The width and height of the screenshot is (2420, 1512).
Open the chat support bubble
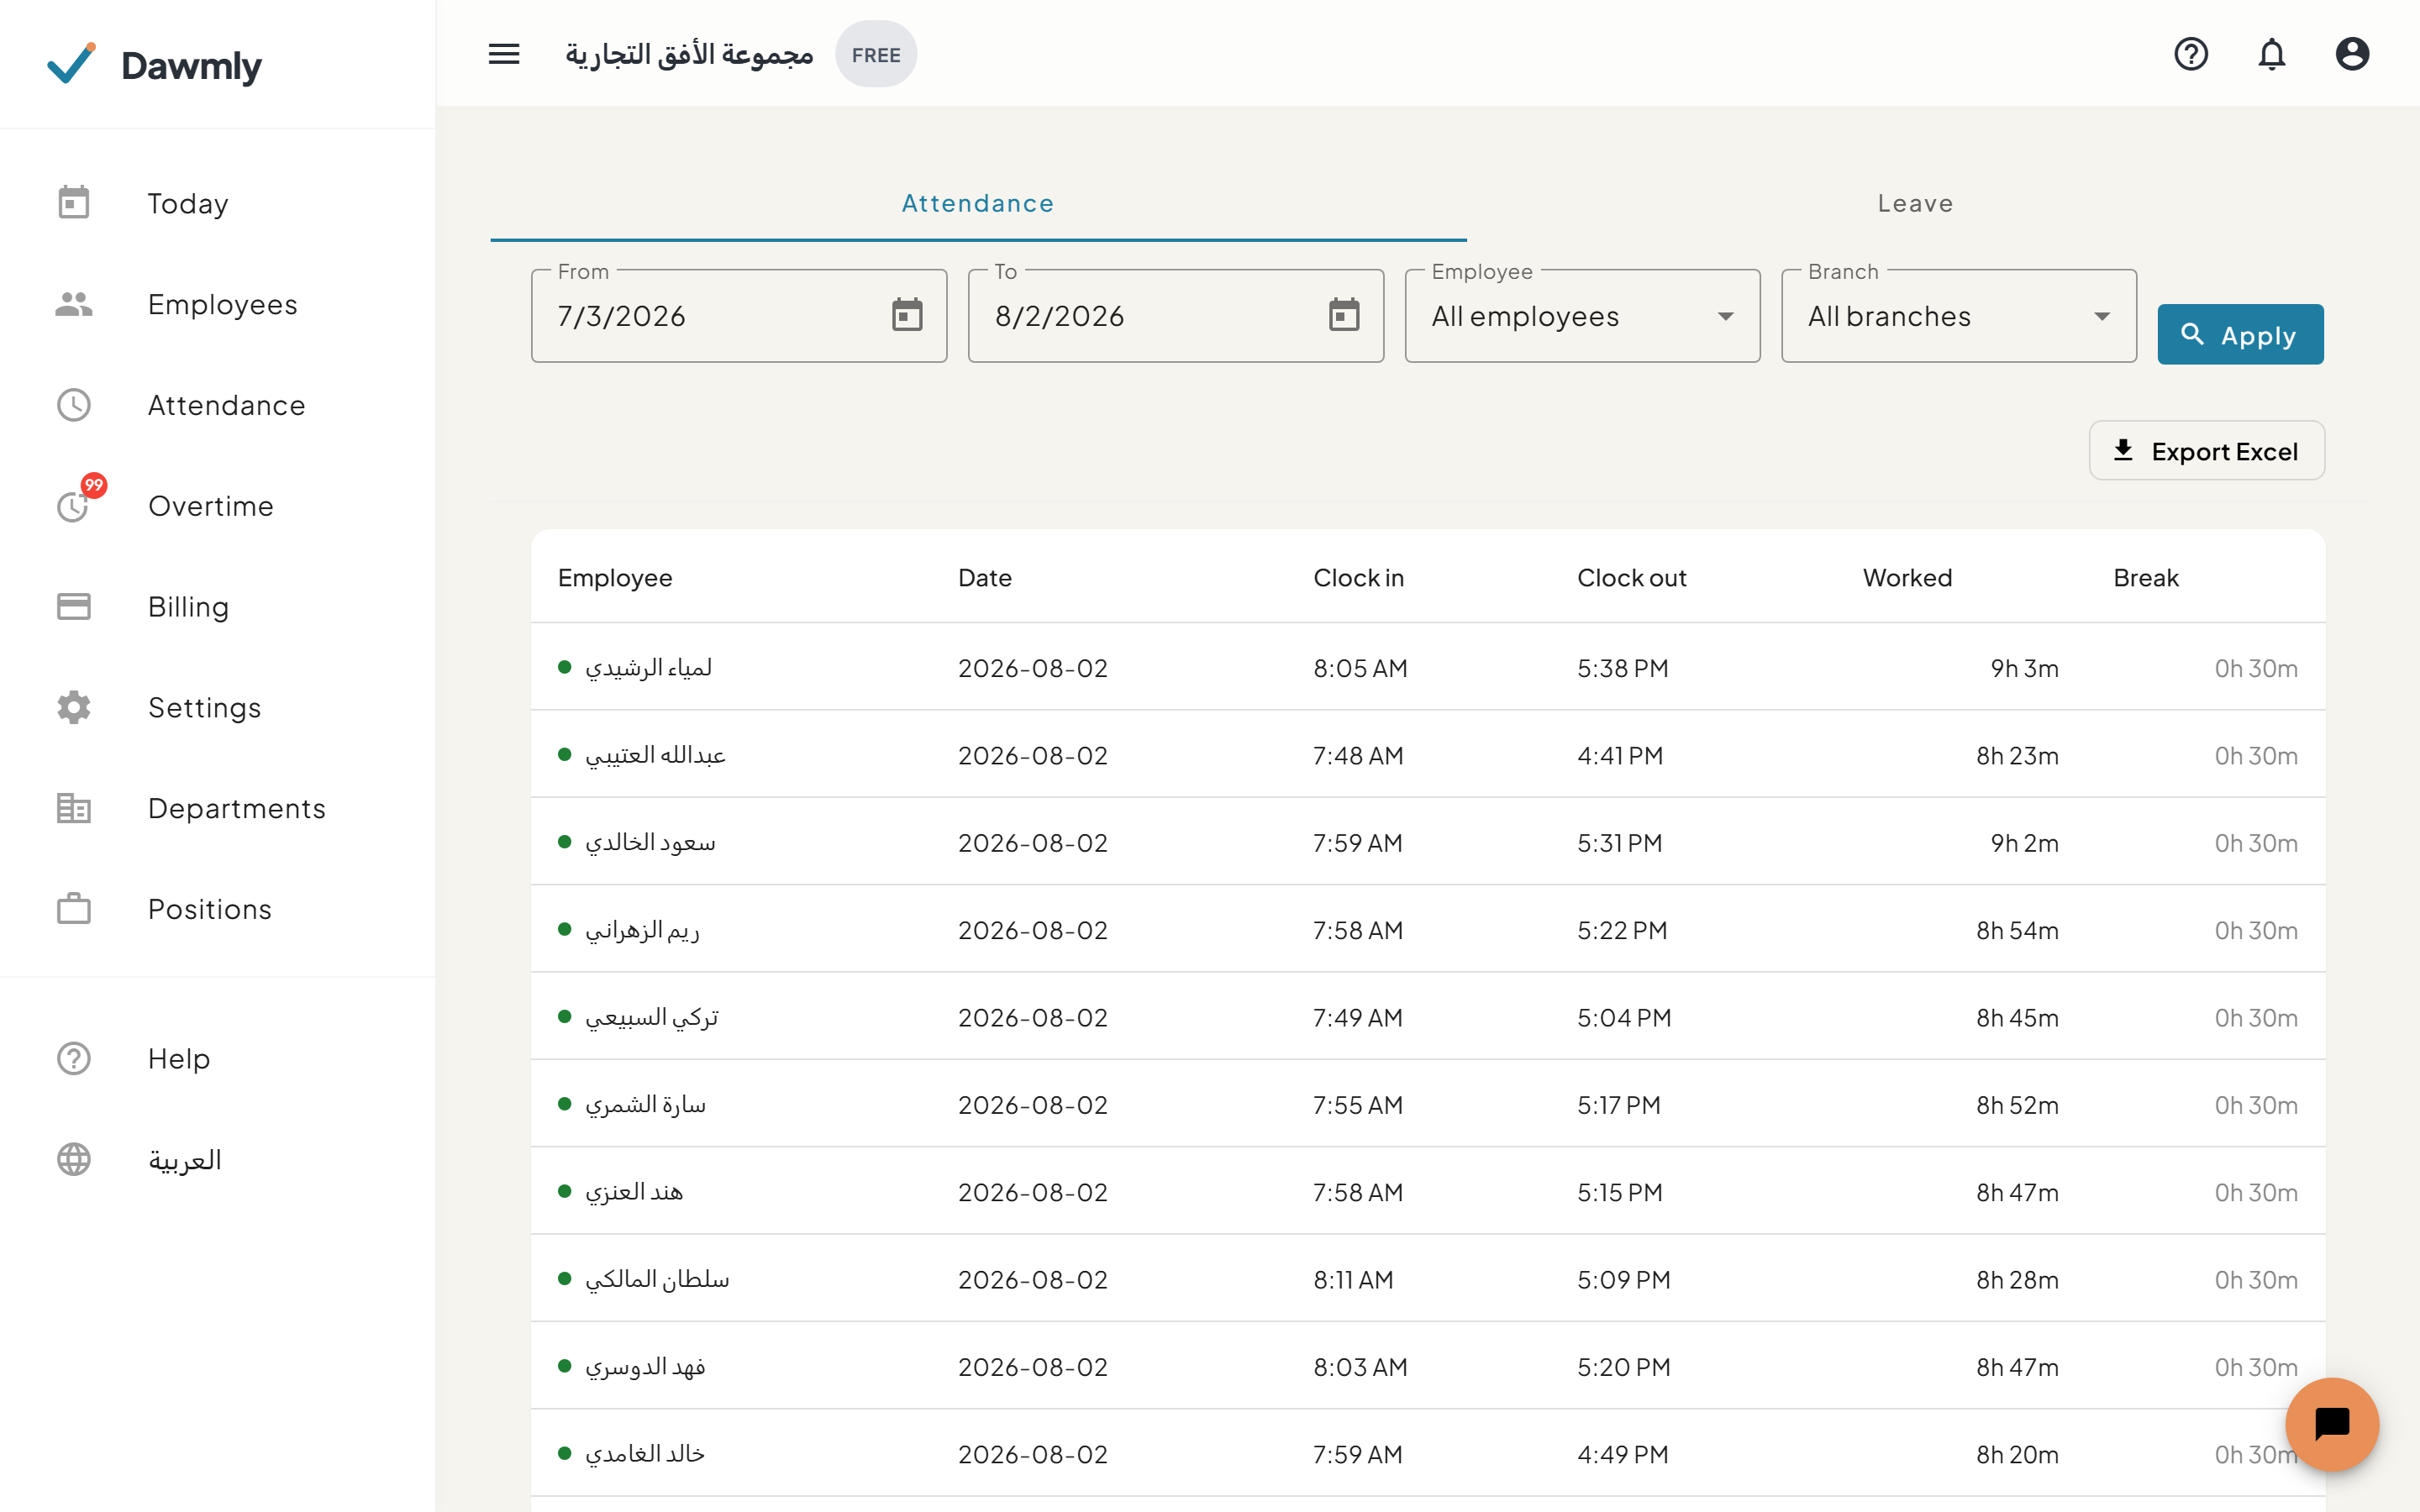[x=2331, y=1424]
